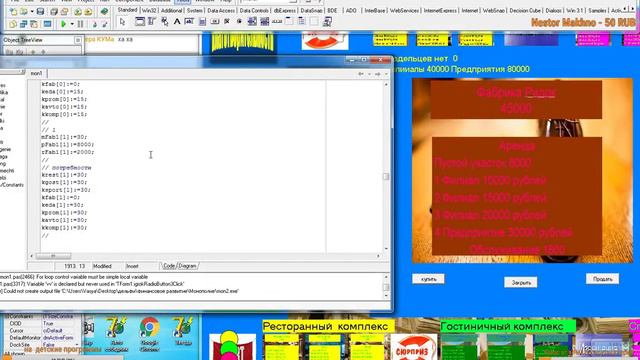Screen dimensions: 640x360
Task: Select the ListBox component icon
Action: coord(252,21)
